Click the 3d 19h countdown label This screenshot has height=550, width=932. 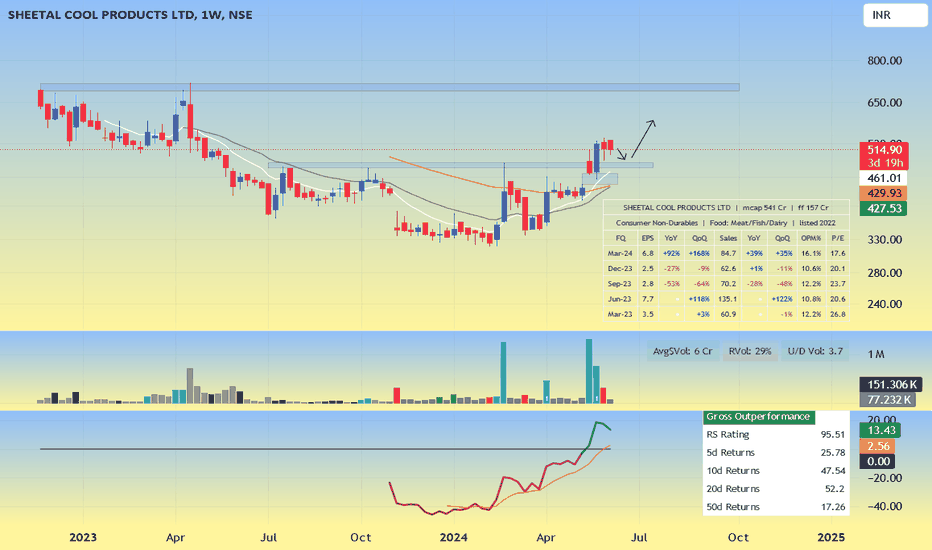(884, 163)
